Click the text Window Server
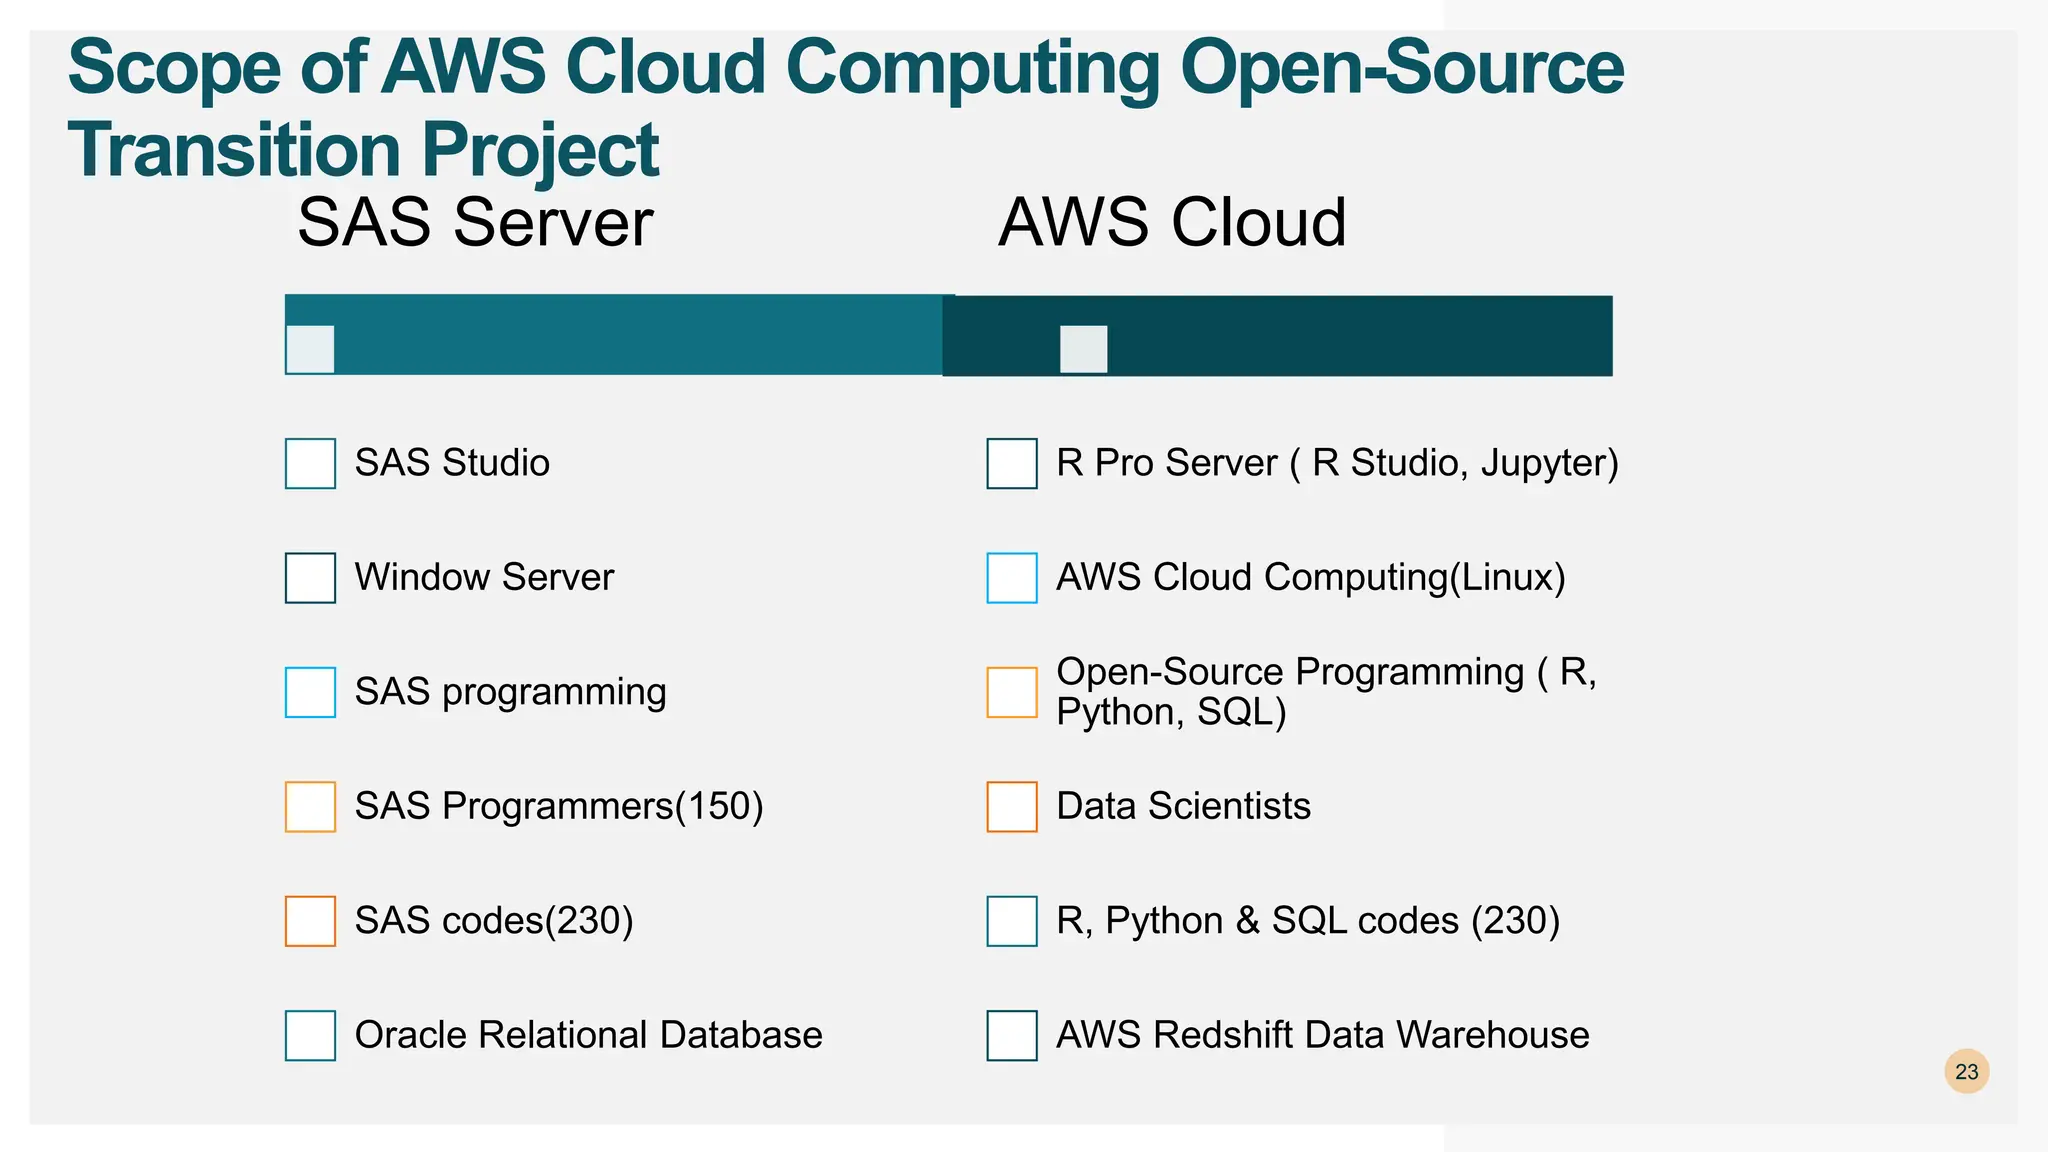This screenshot has width=2048, height=1152. tap(484, 577)
